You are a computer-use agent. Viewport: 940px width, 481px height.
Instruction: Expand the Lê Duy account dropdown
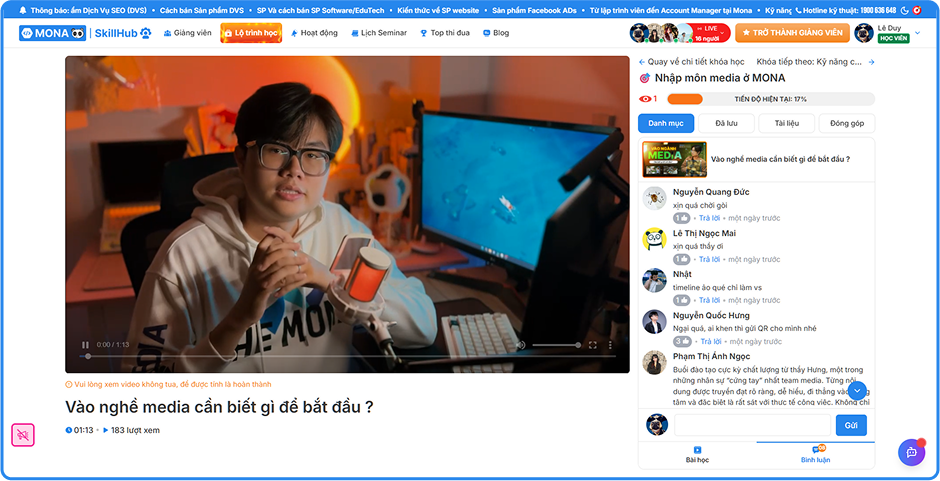pyautogui.click(x=918, y=33)
